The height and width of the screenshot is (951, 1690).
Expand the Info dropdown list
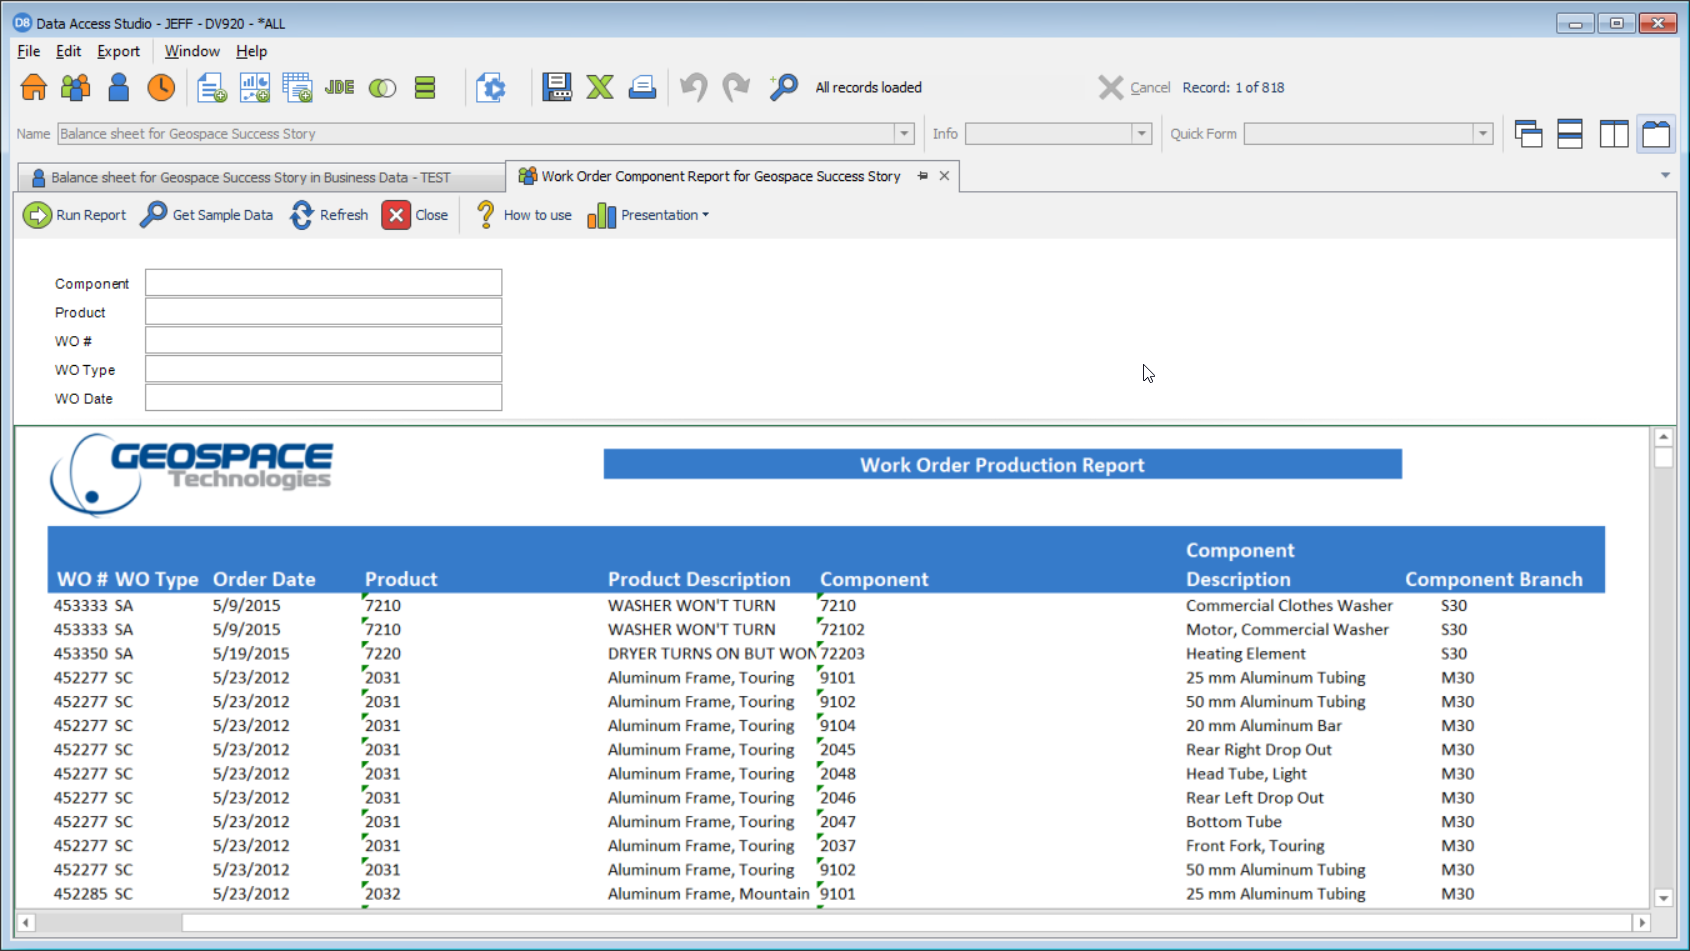coord(1141,134)
